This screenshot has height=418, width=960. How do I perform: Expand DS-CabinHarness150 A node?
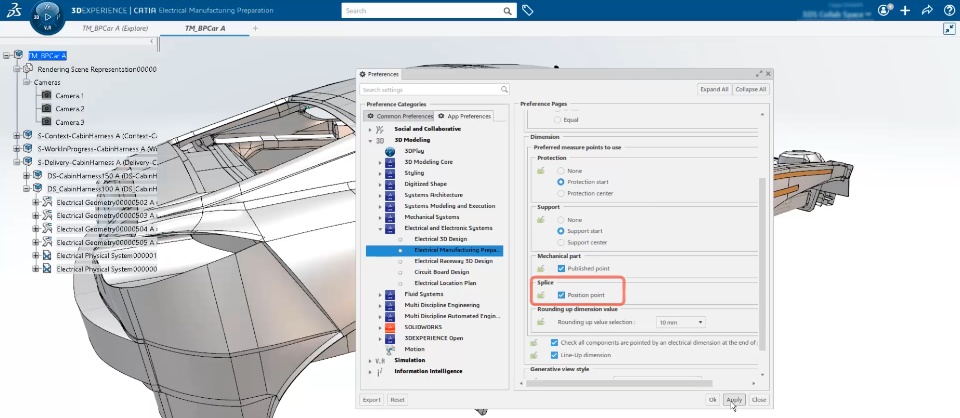[26, 176]
